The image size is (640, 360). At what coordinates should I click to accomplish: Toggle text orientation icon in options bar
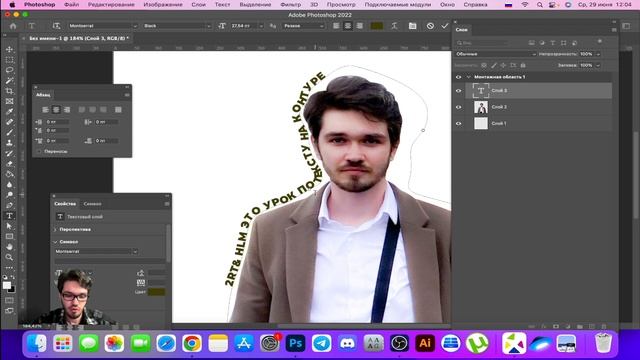point(56,26)
